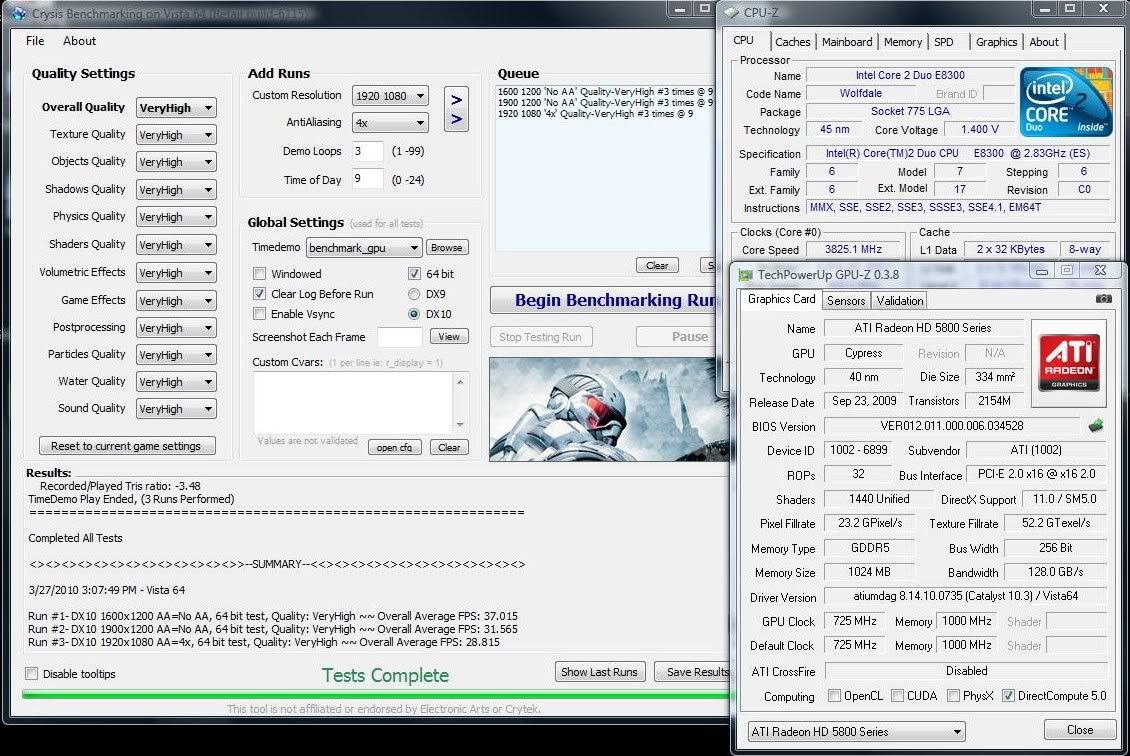Click the View button for screenshots
The image size is (1130, 756).
pos(449,337)
